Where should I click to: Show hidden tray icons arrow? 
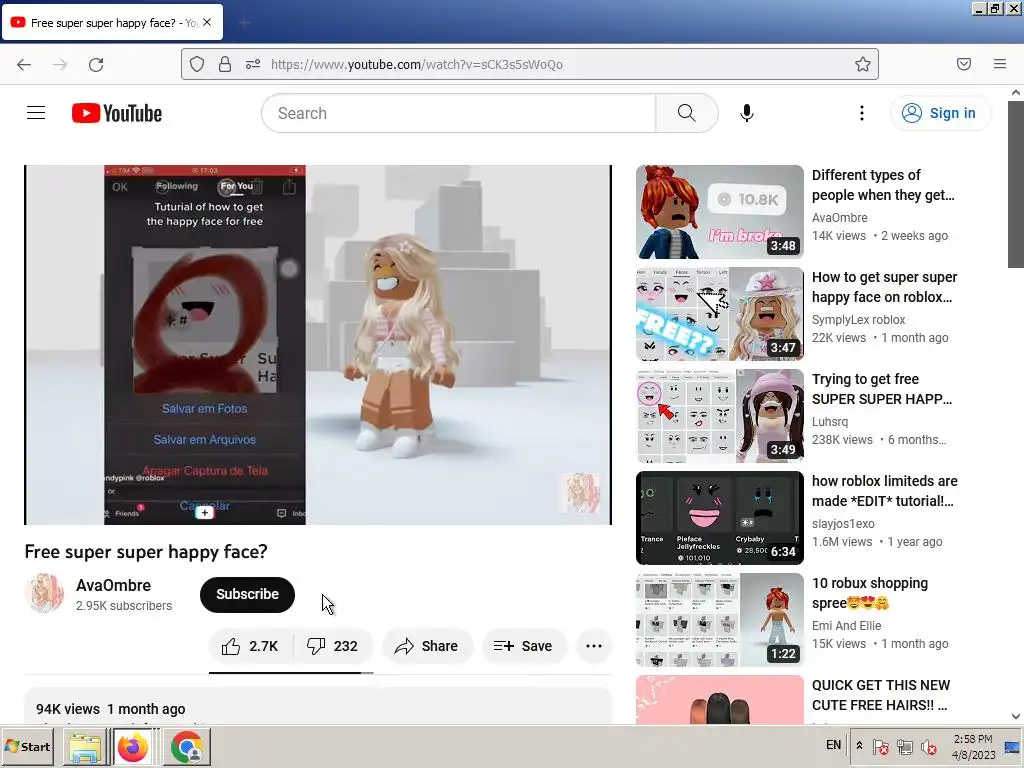click(x=859, y=745)
